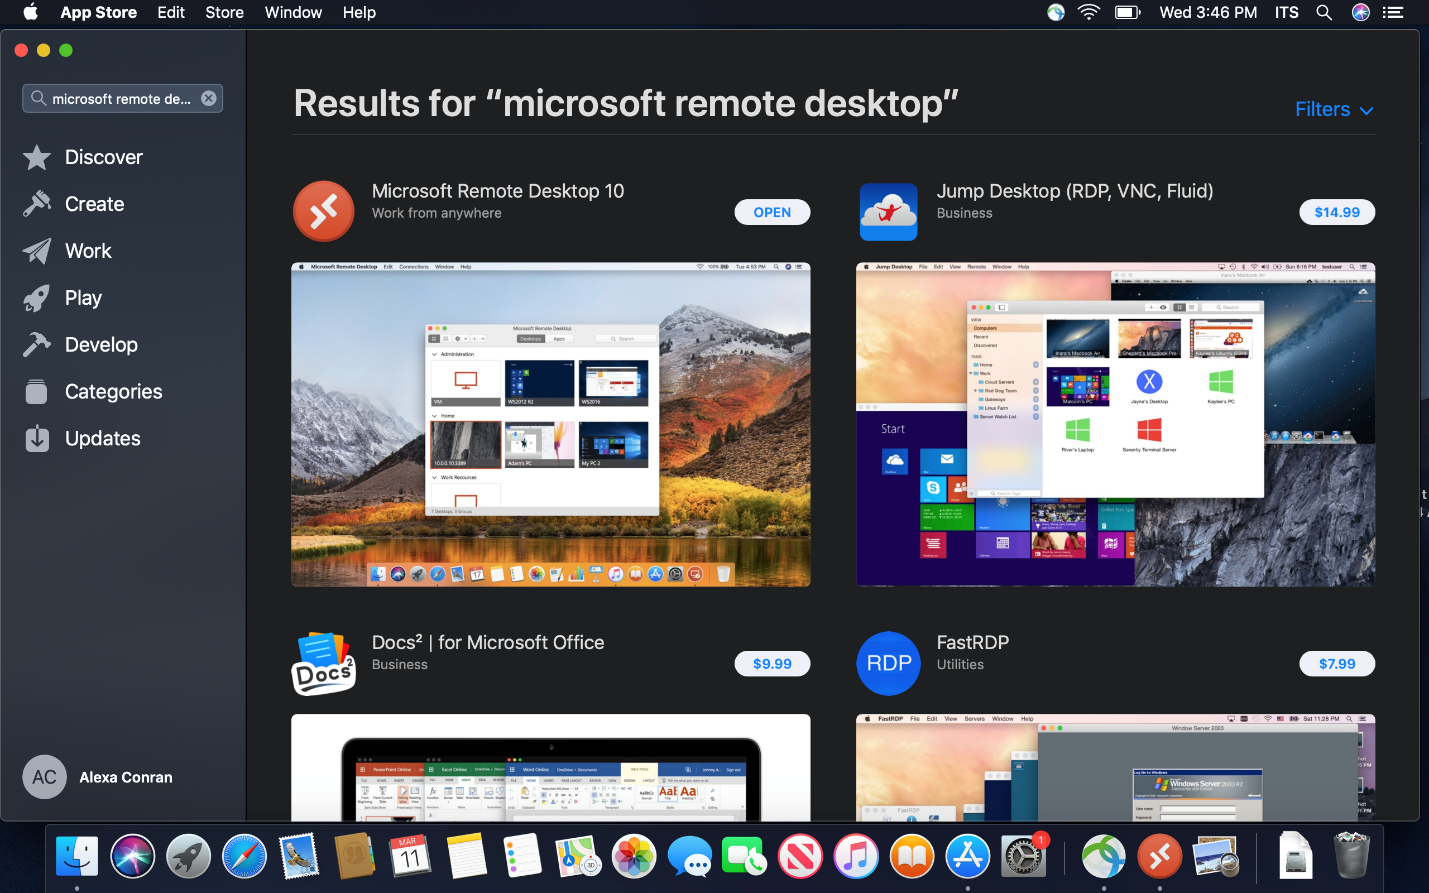The height and width of the screenshot is (893, 1429).
Task: Open the Discover section star icon
Action: coord(37,157)
